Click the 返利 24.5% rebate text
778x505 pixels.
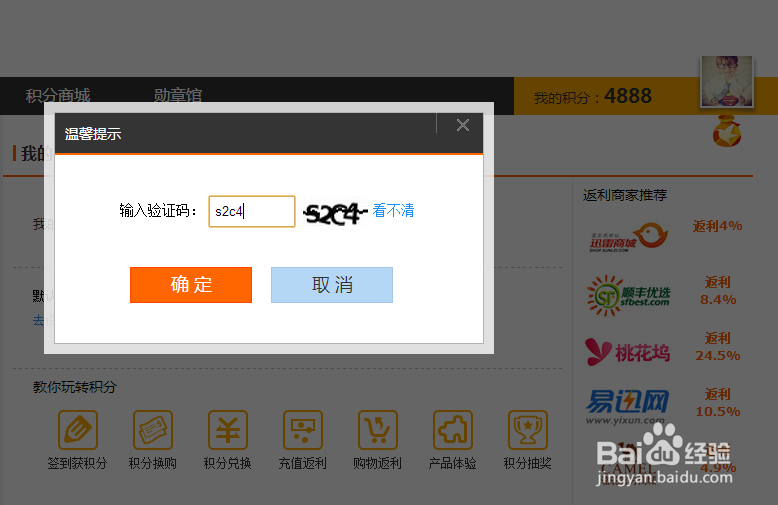point(718,347)
